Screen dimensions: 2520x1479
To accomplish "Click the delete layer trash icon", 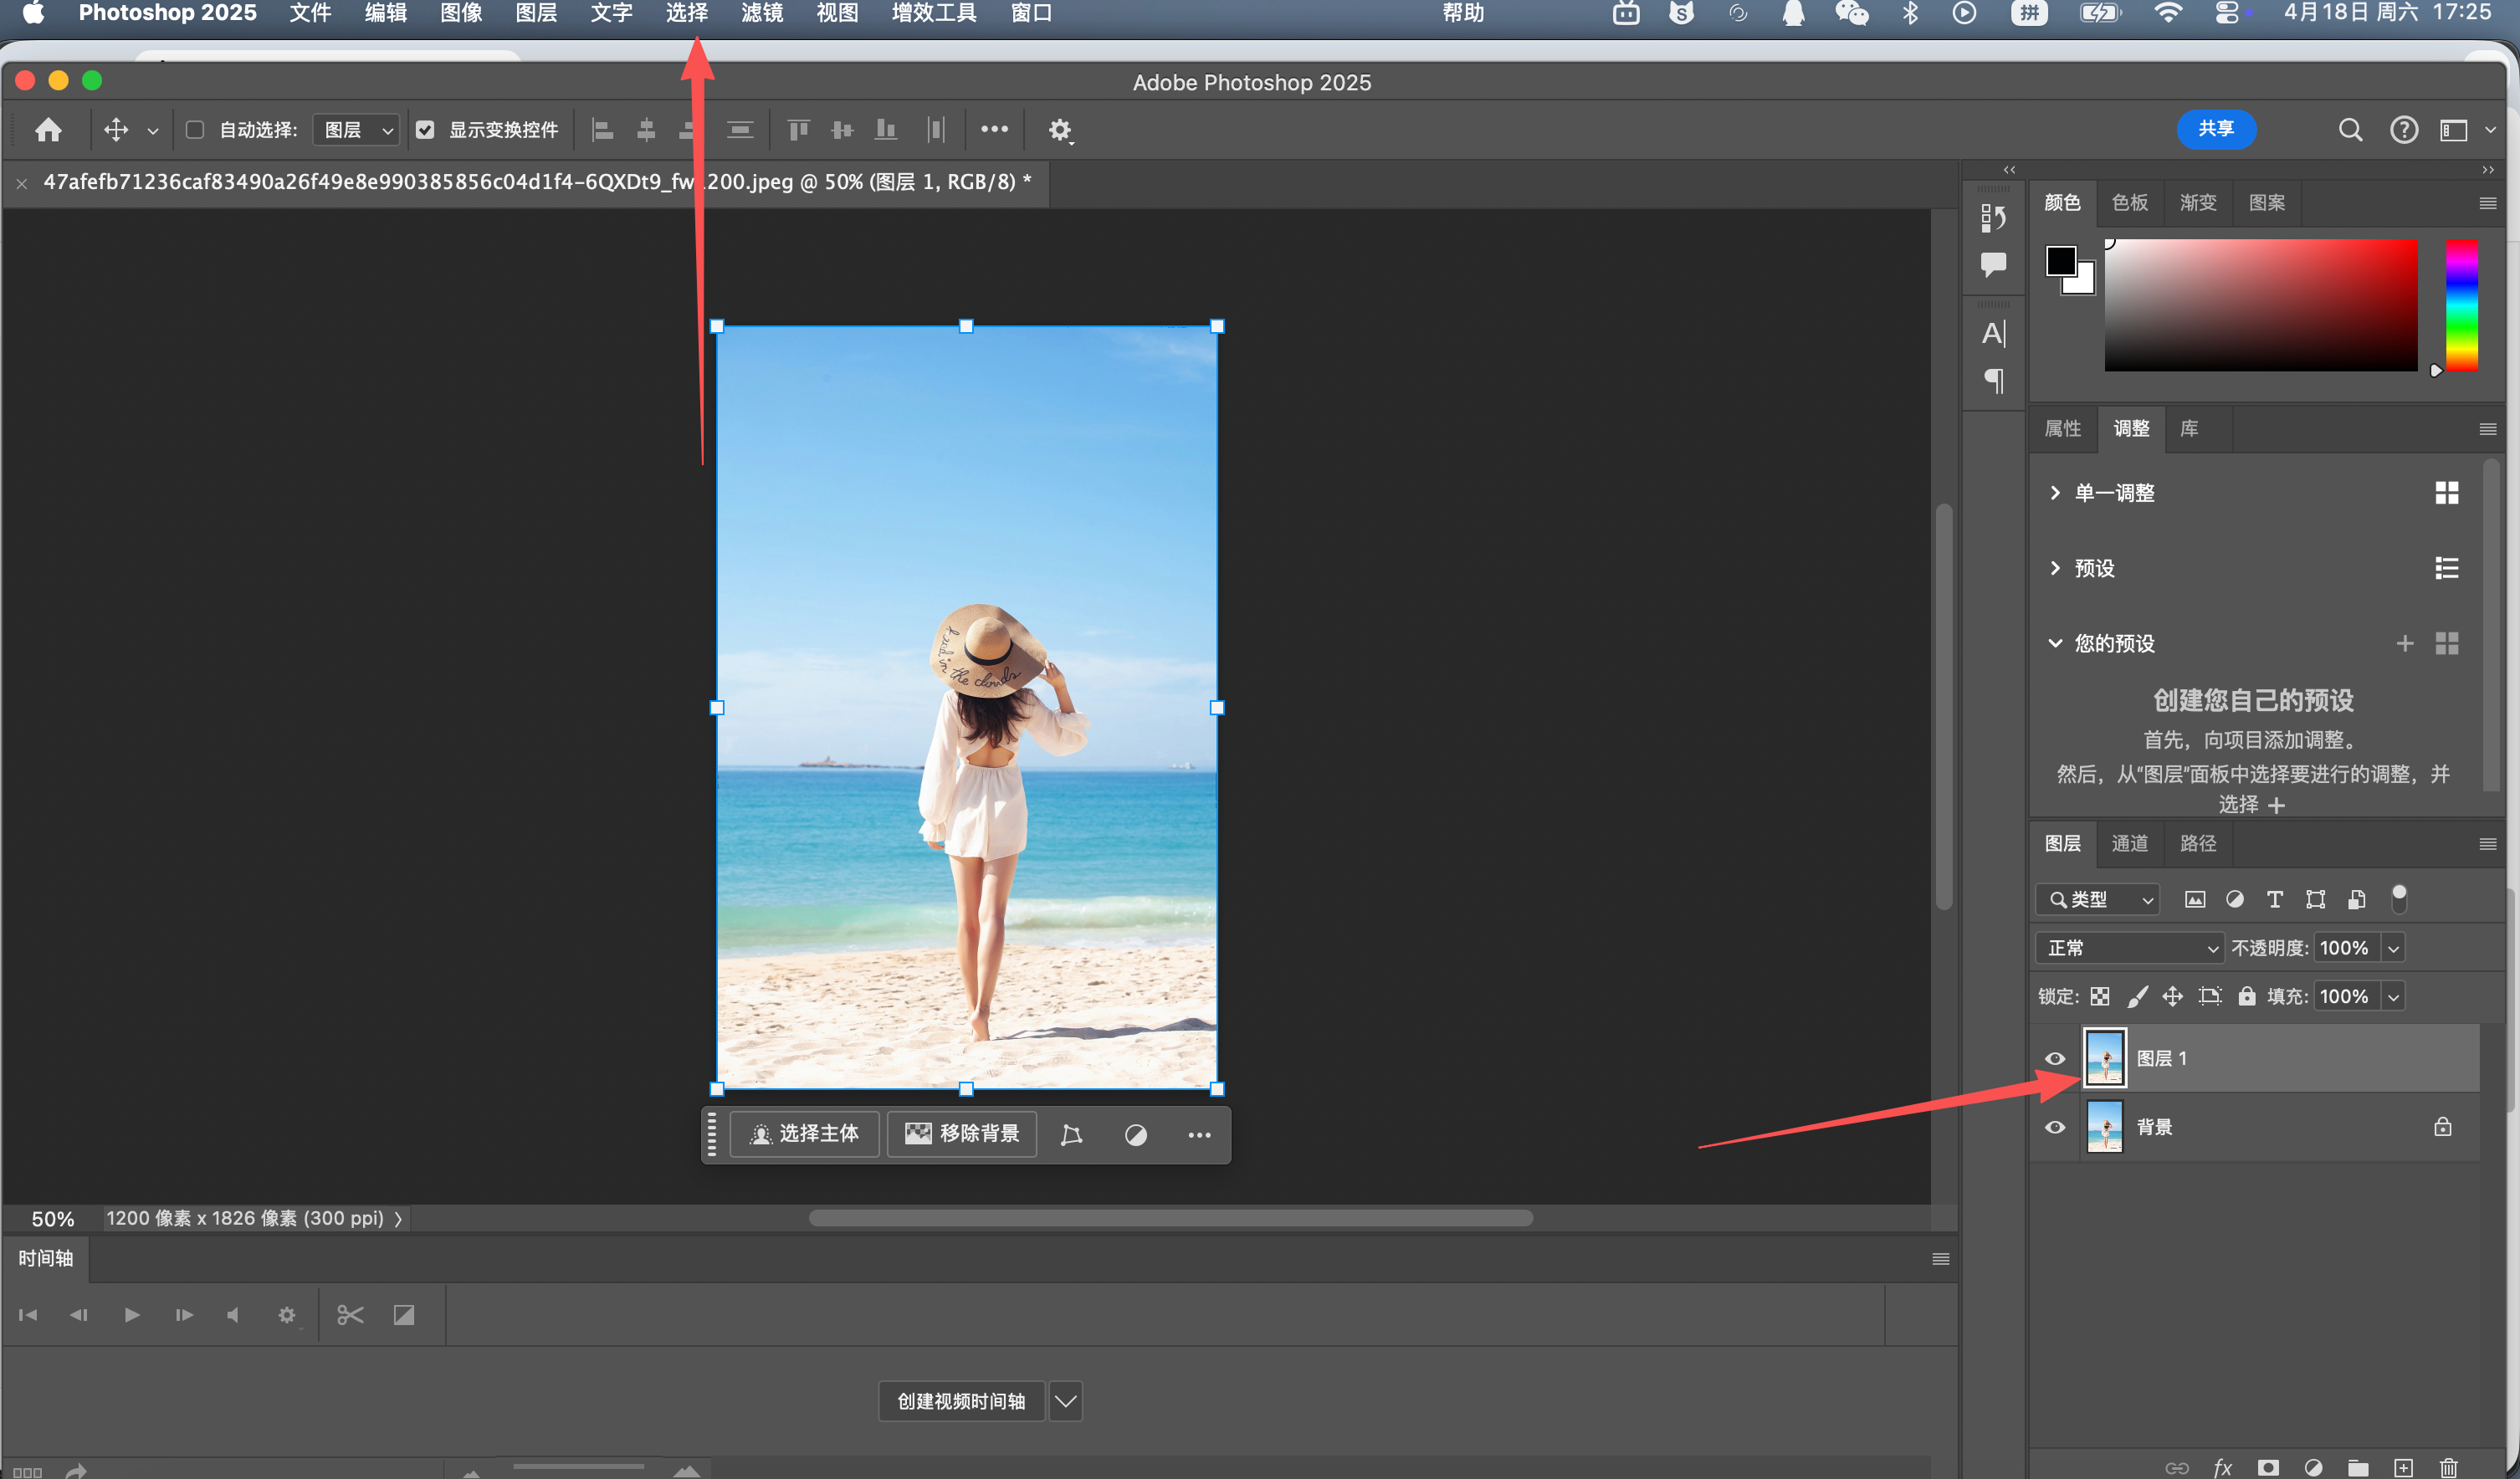I will pyautogui.click(x=2448, y=1467).
